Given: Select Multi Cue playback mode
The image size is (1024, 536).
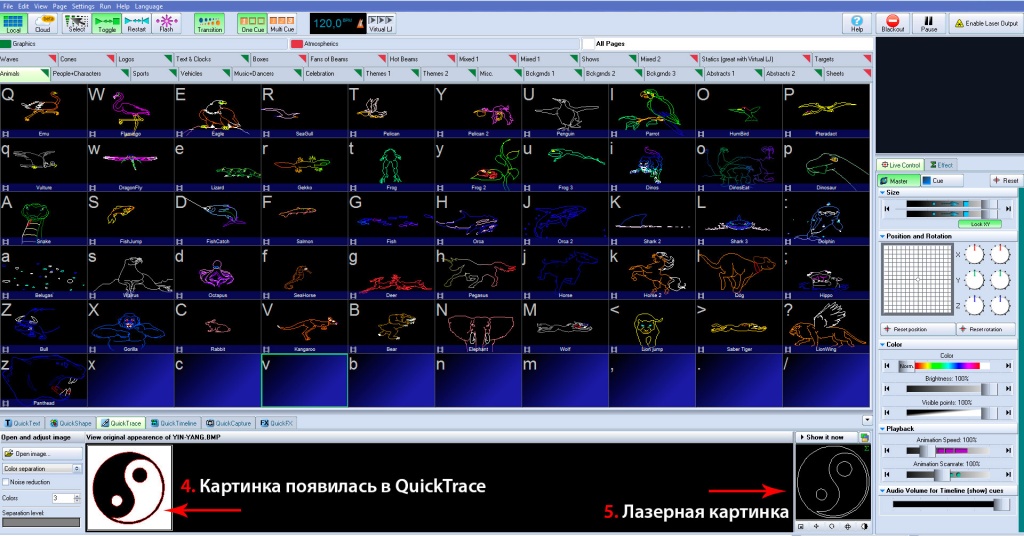Looking at the screenshot, I should click(x=282, y=24).
